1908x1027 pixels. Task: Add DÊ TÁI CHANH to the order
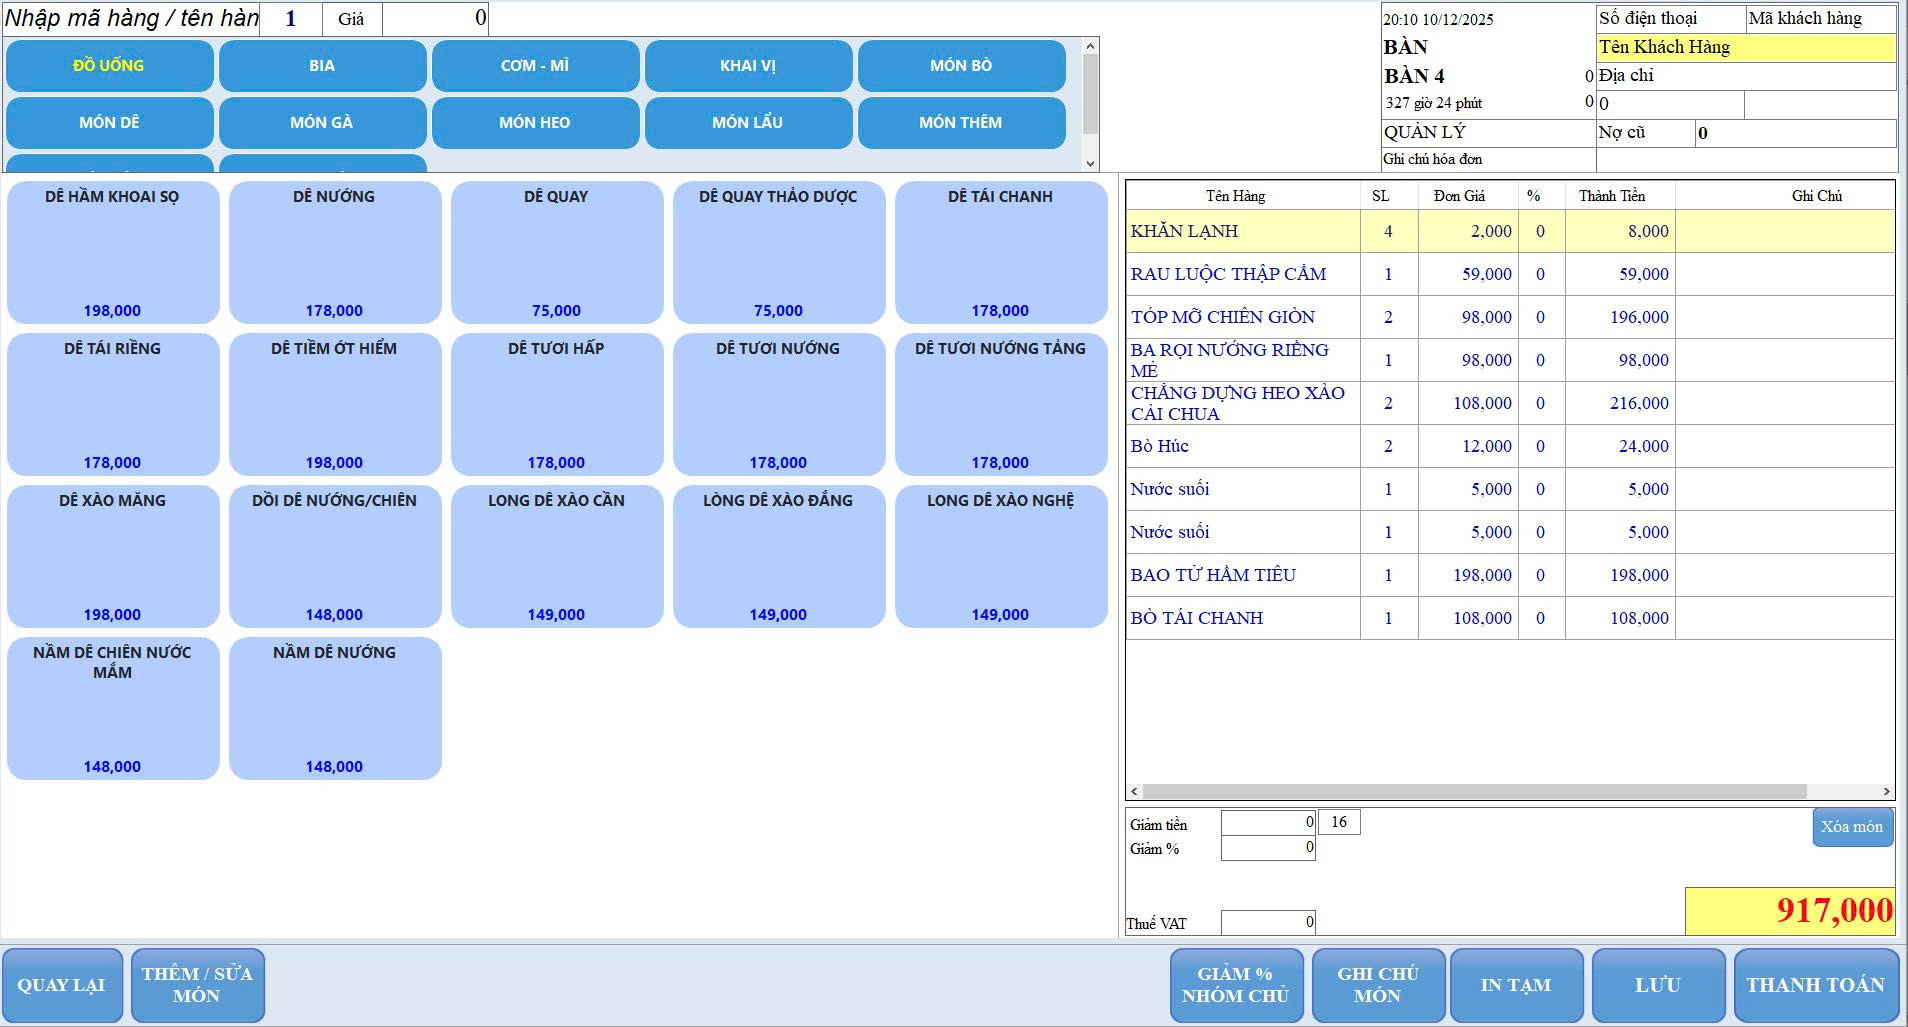click(1000, 252)
